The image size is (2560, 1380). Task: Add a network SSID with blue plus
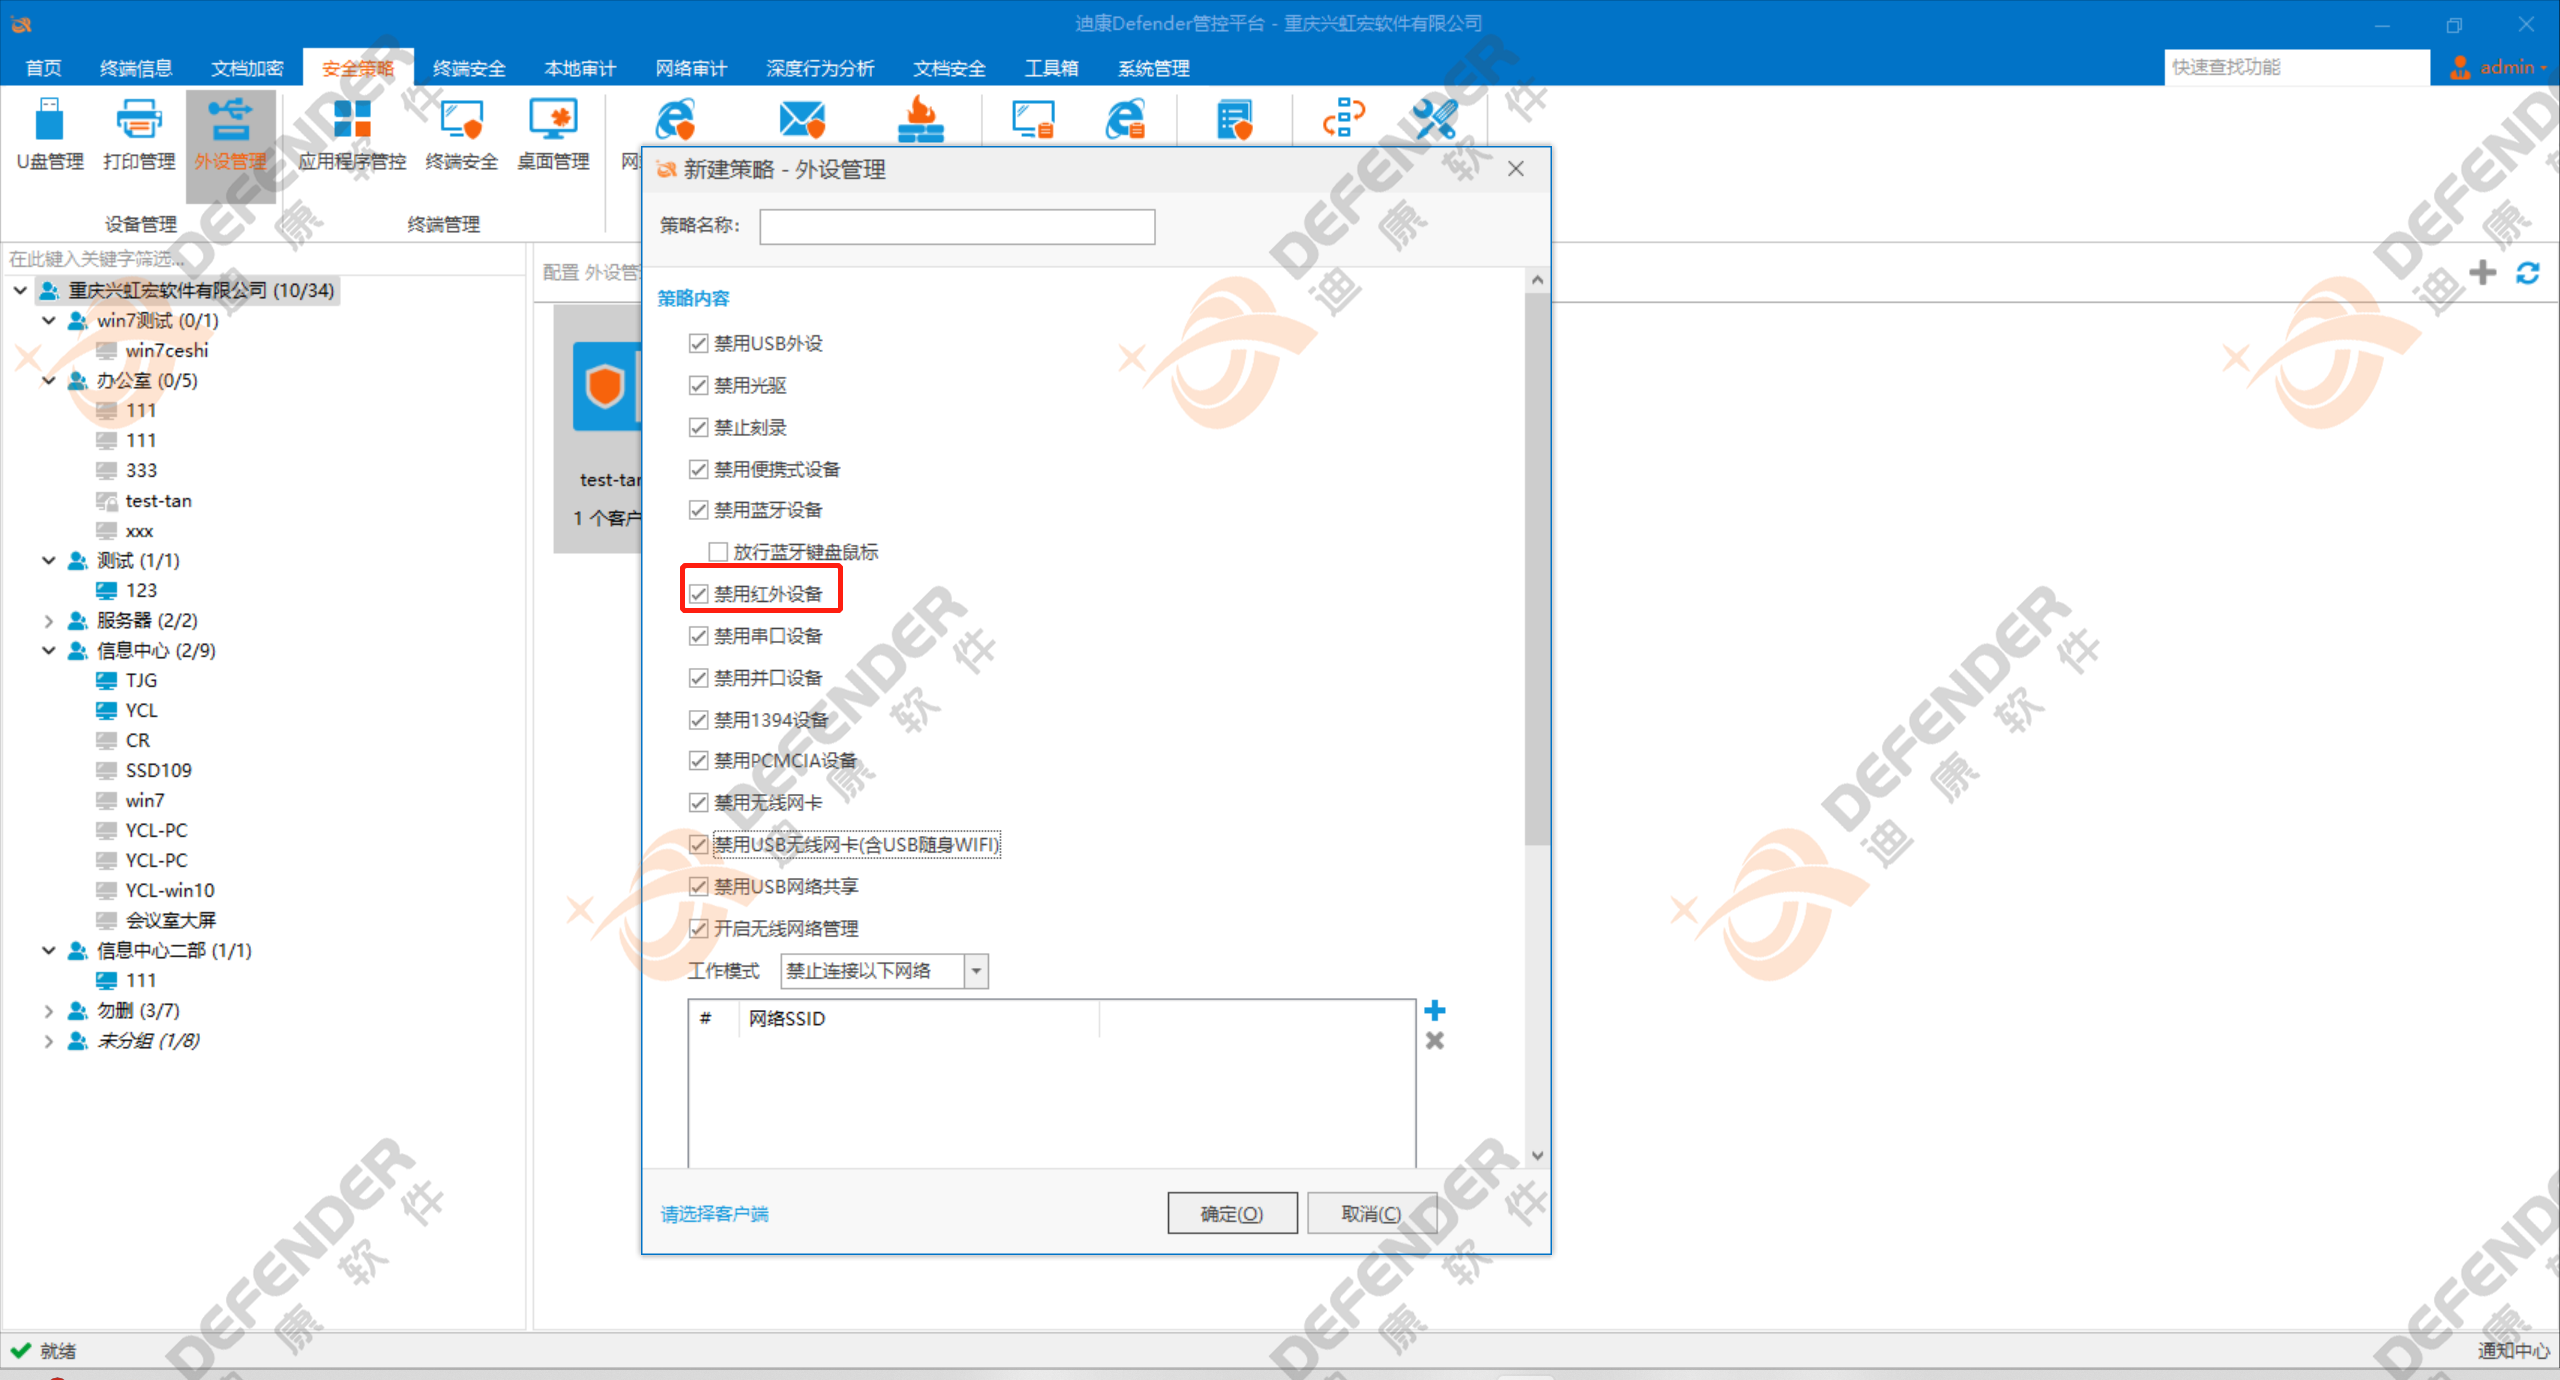pos(1434,1010)
